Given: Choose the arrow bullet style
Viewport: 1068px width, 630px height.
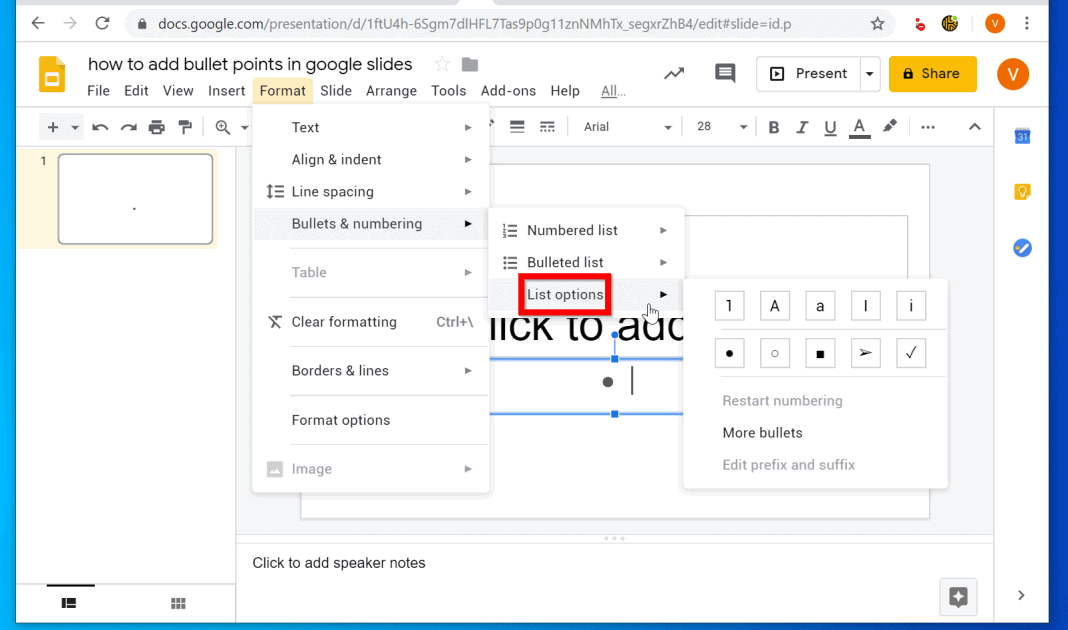Looking at the screenshot, I should [x=865, y=352].
